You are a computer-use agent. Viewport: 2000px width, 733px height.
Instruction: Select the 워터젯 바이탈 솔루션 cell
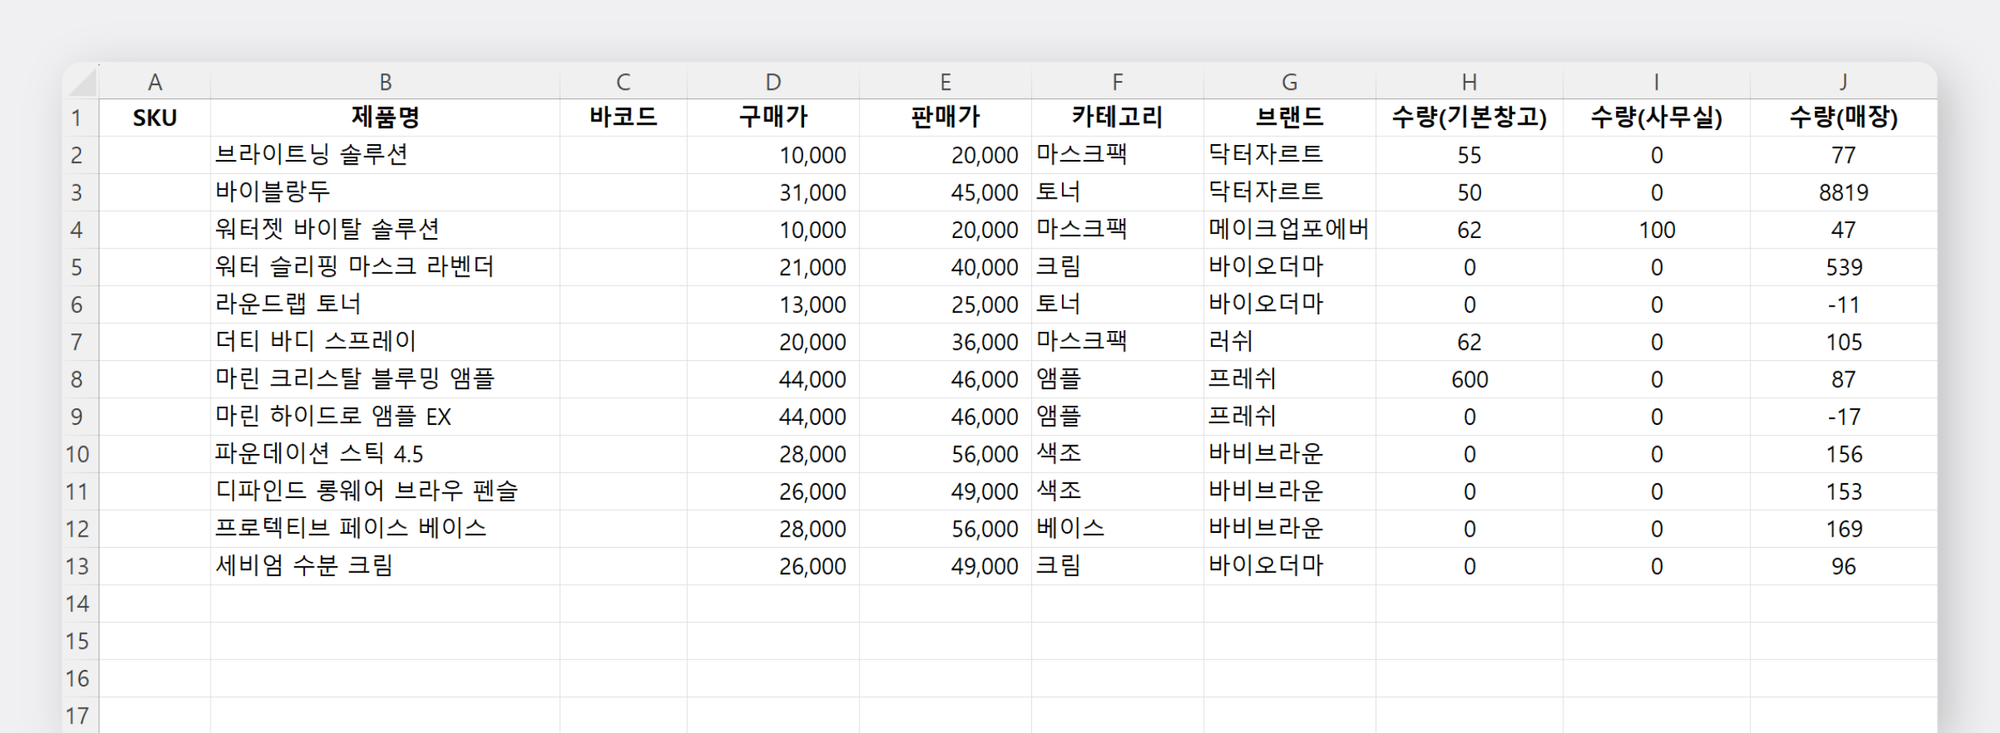pyautogui.click(x=385, y=230)
